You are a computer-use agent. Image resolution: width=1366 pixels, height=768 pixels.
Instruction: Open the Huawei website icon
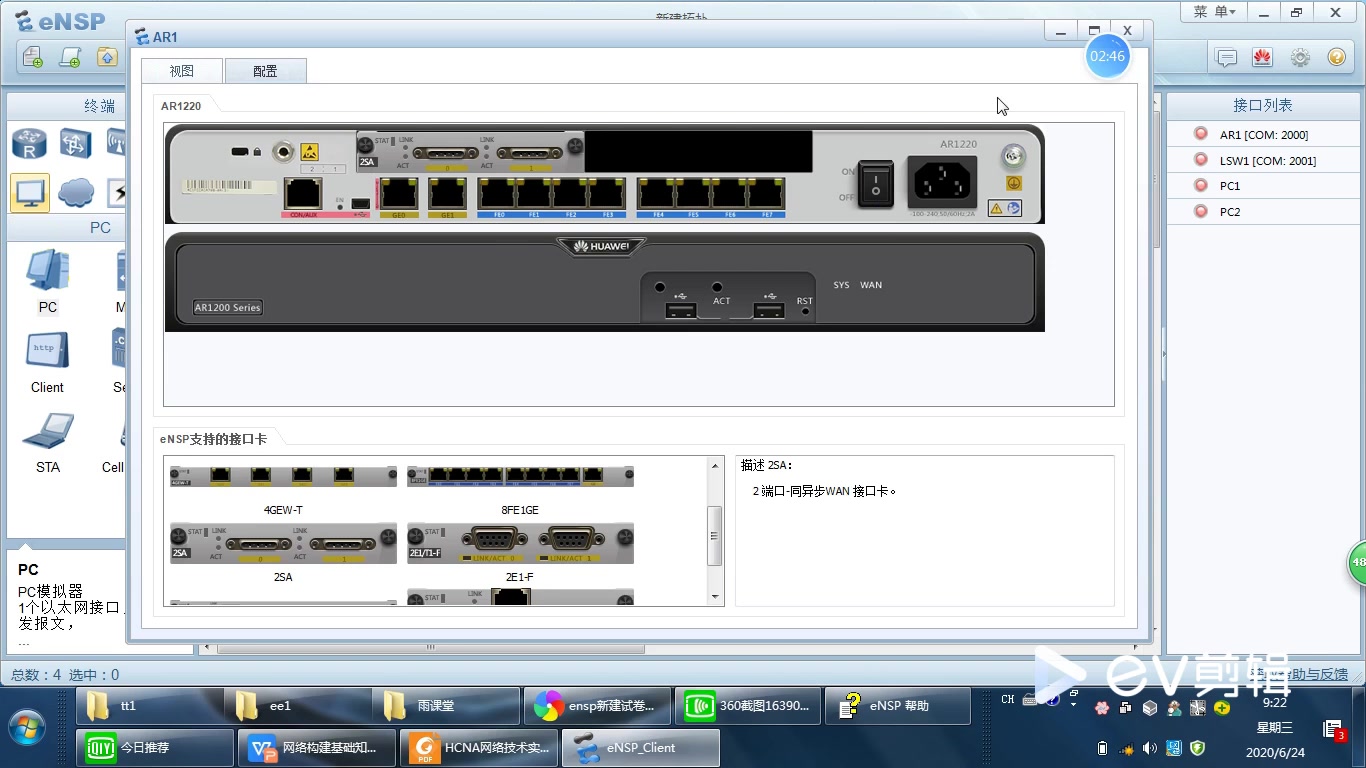coord(1262,58)
